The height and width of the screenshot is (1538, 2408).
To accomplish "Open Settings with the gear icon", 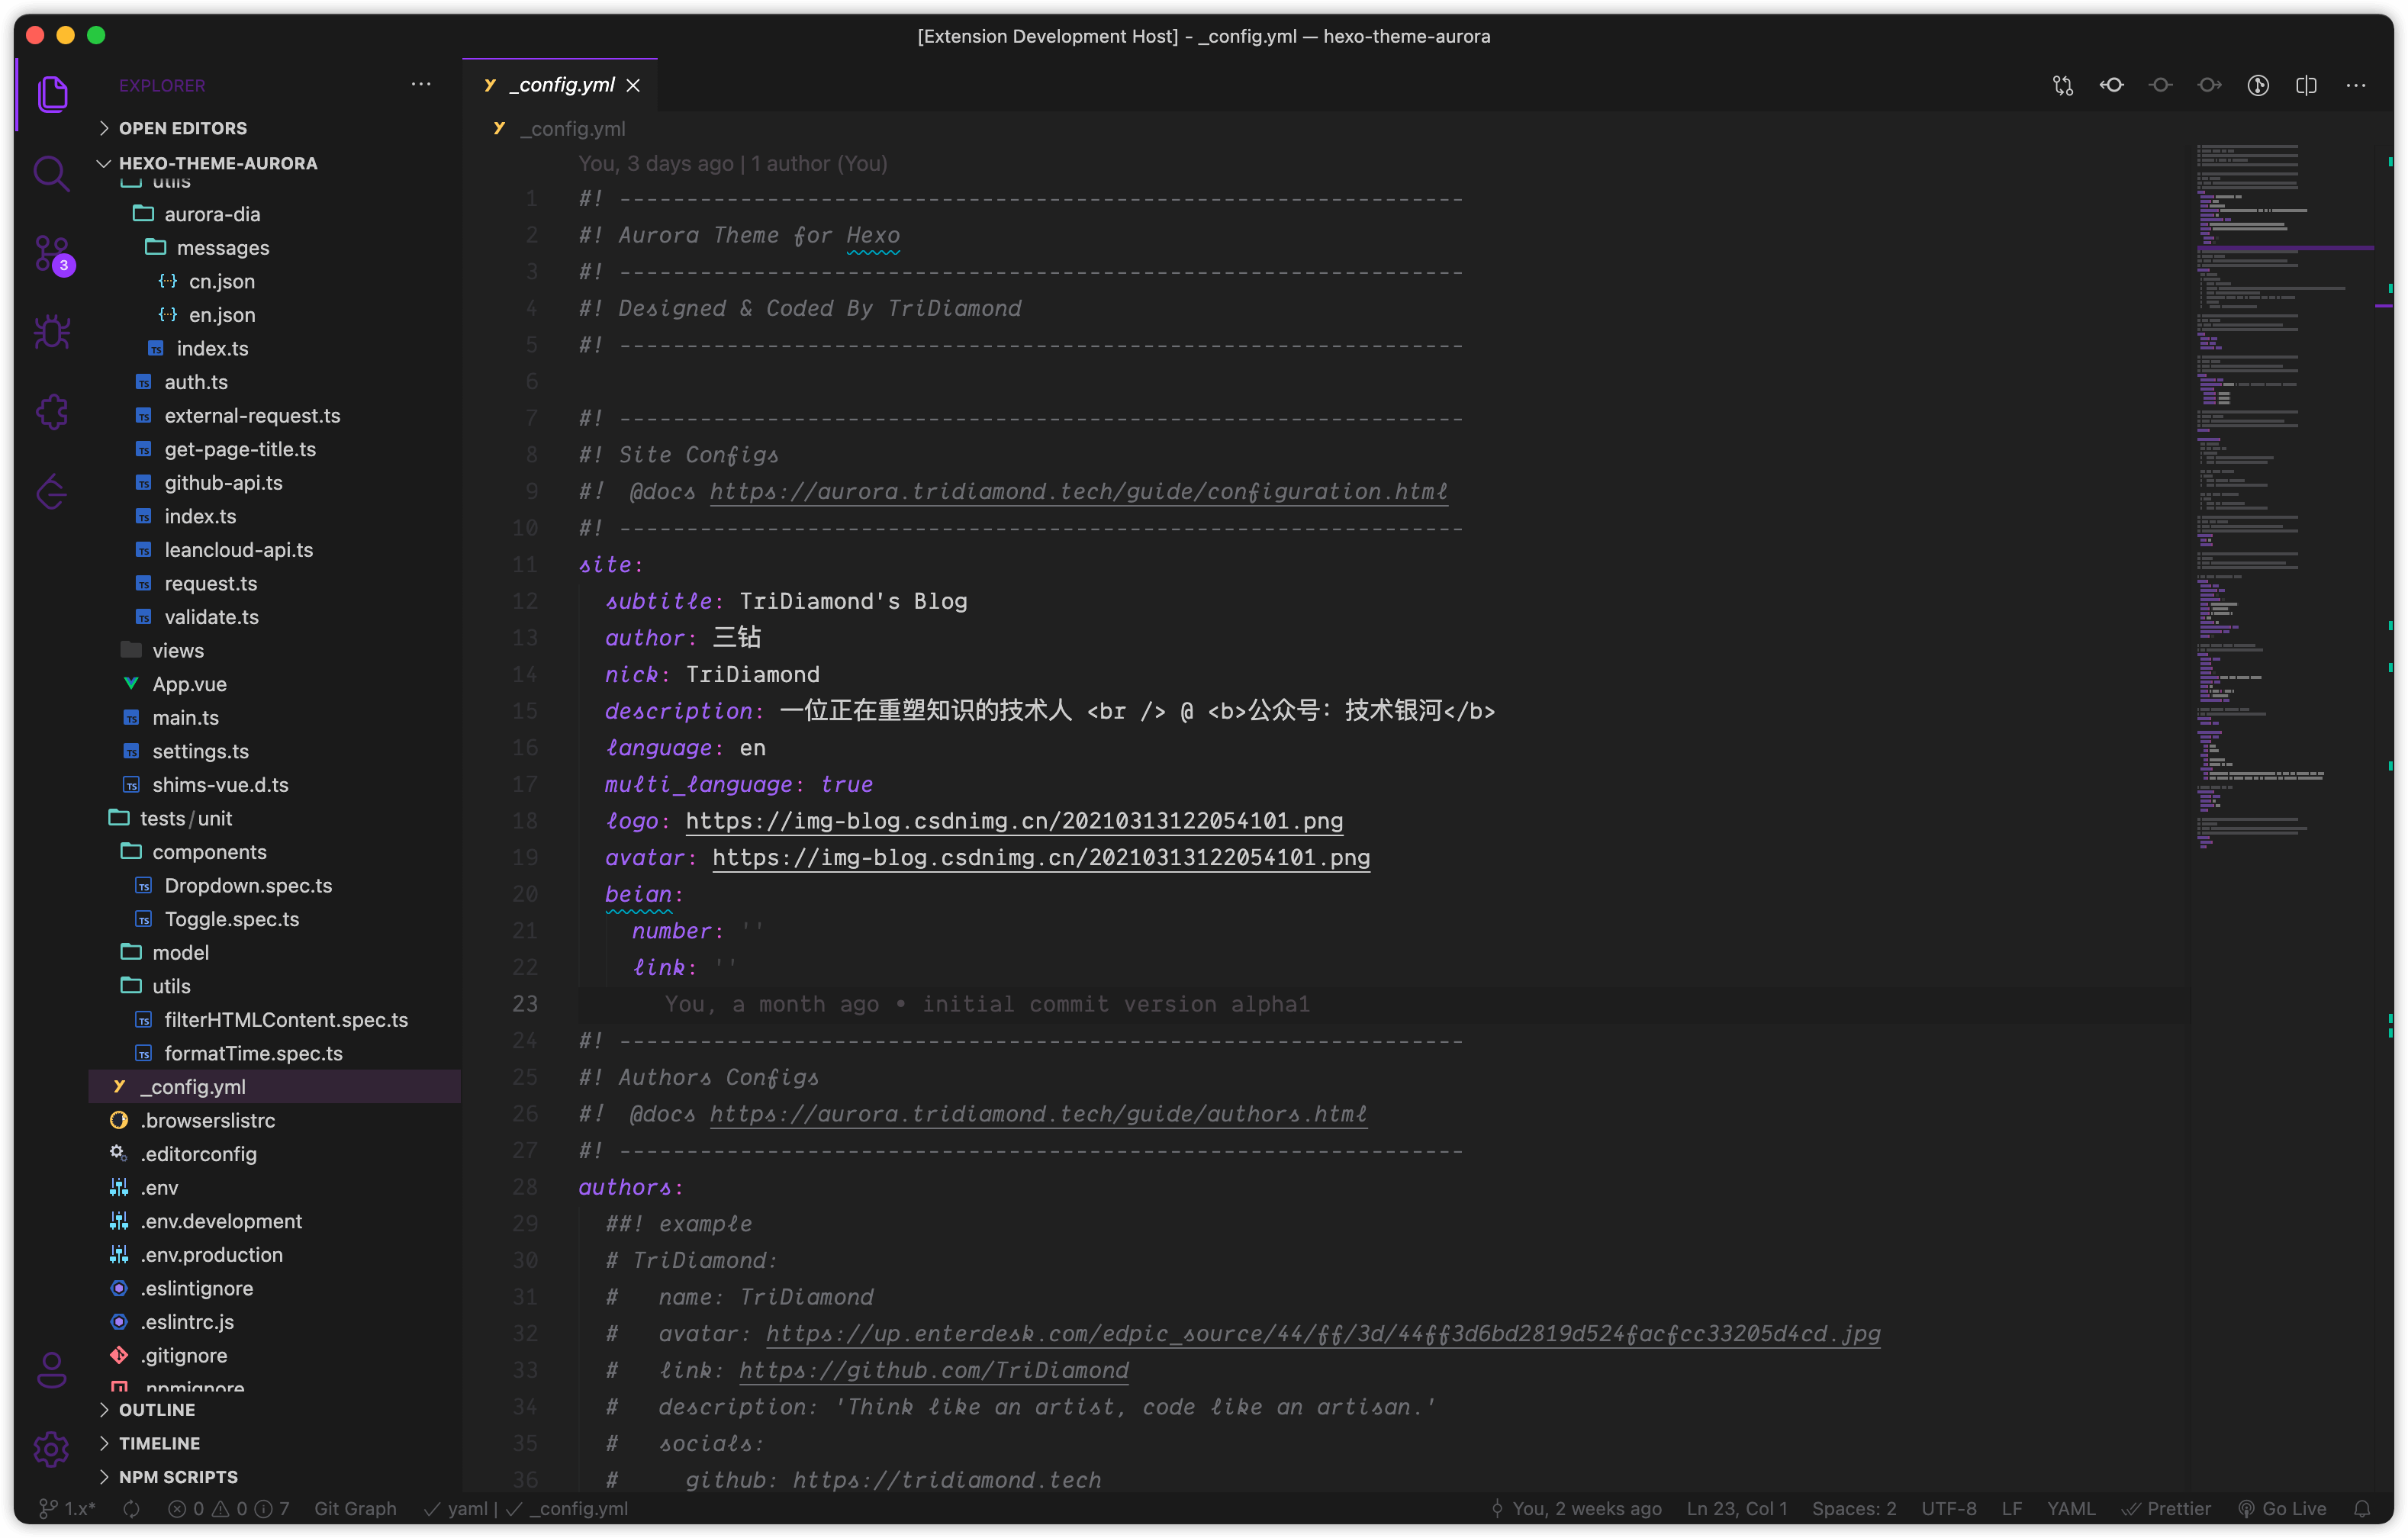I will coord(51,1449).
